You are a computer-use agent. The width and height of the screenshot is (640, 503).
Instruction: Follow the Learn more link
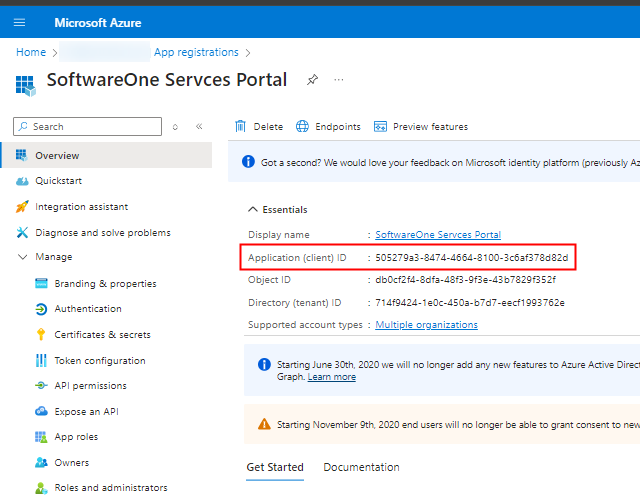331,377
